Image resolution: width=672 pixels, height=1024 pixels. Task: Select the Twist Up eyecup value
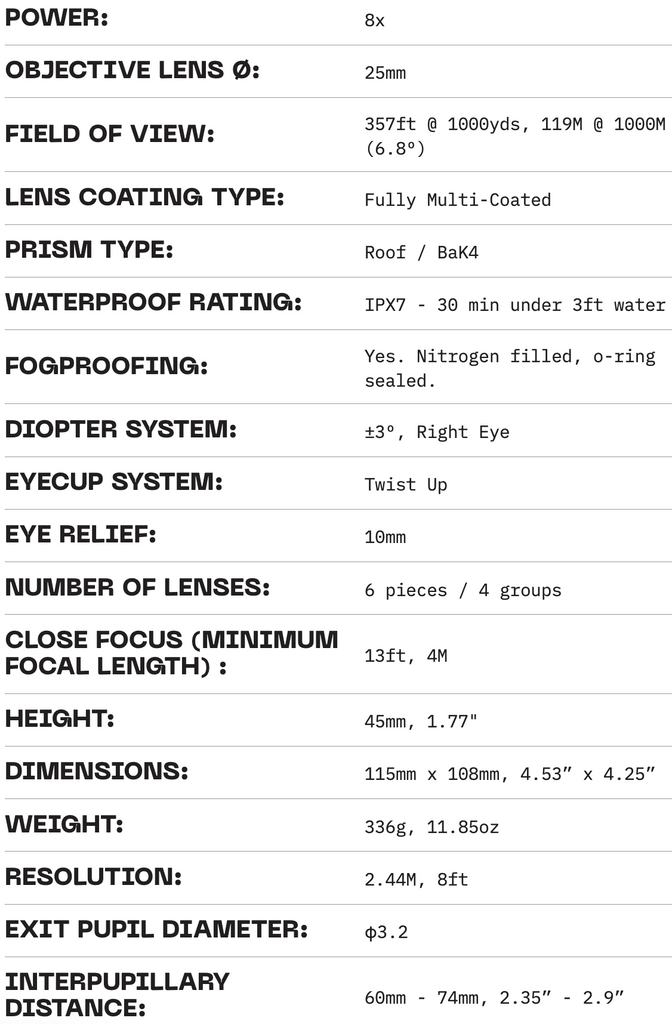406,485
